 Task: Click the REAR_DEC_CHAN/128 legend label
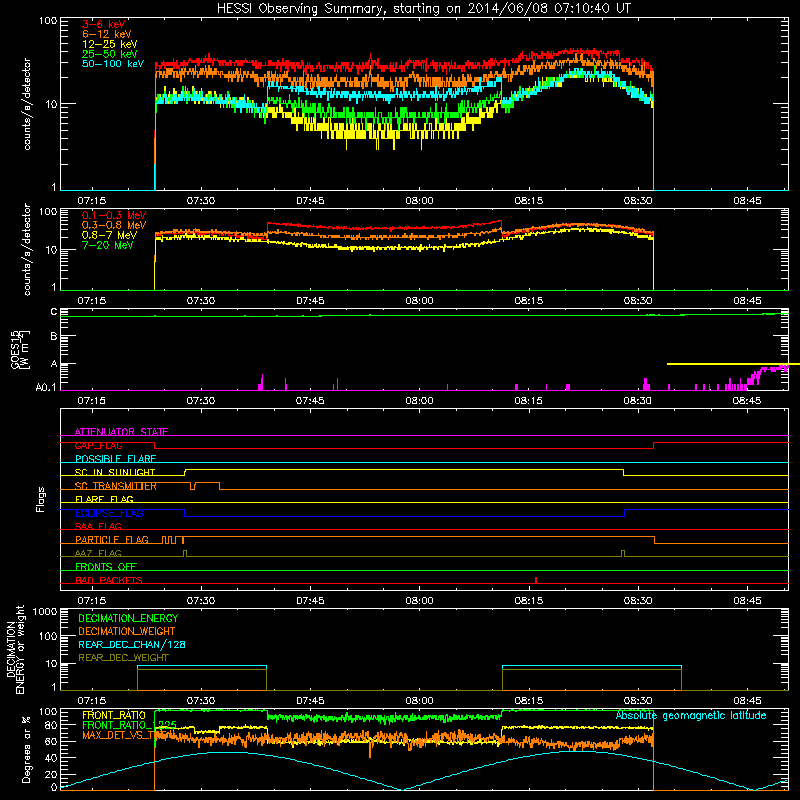[x=132, y=644]
